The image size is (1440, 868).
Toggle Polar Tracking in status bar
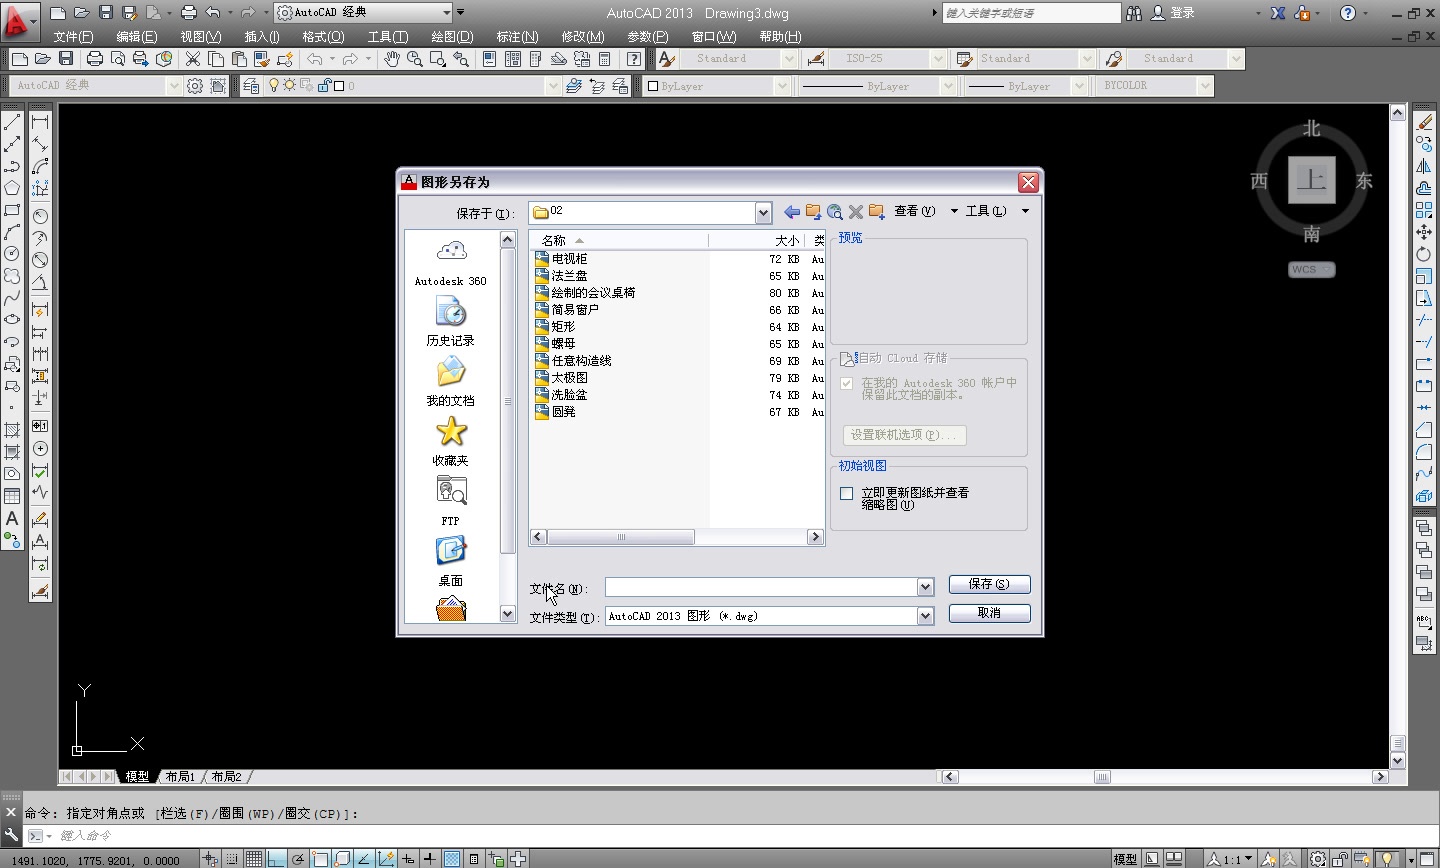pyautogui.click(x=298, y=859)
